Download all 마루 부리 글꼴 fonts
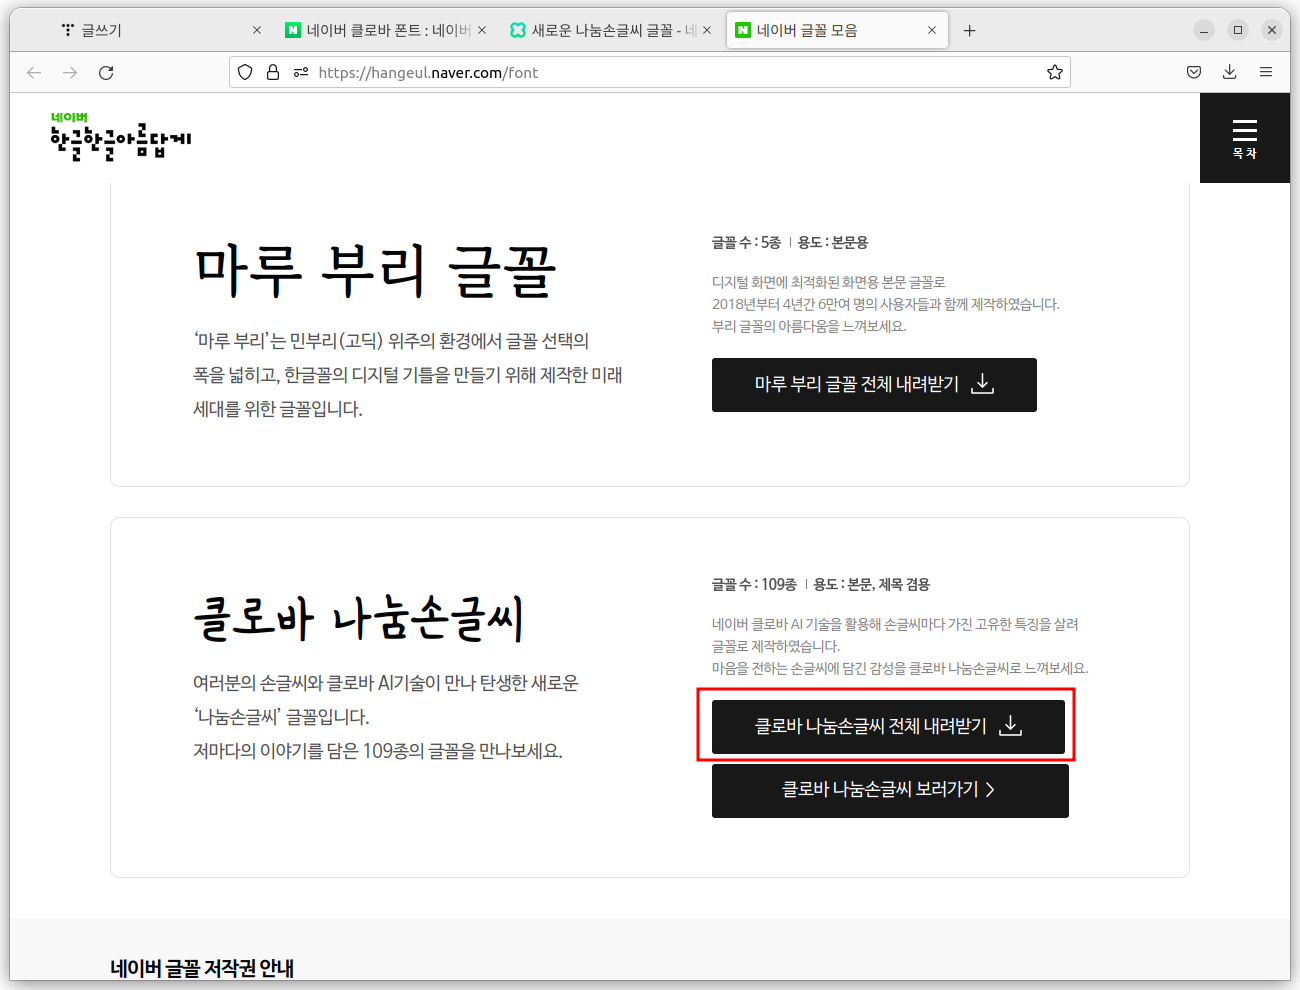 (874, 385)
